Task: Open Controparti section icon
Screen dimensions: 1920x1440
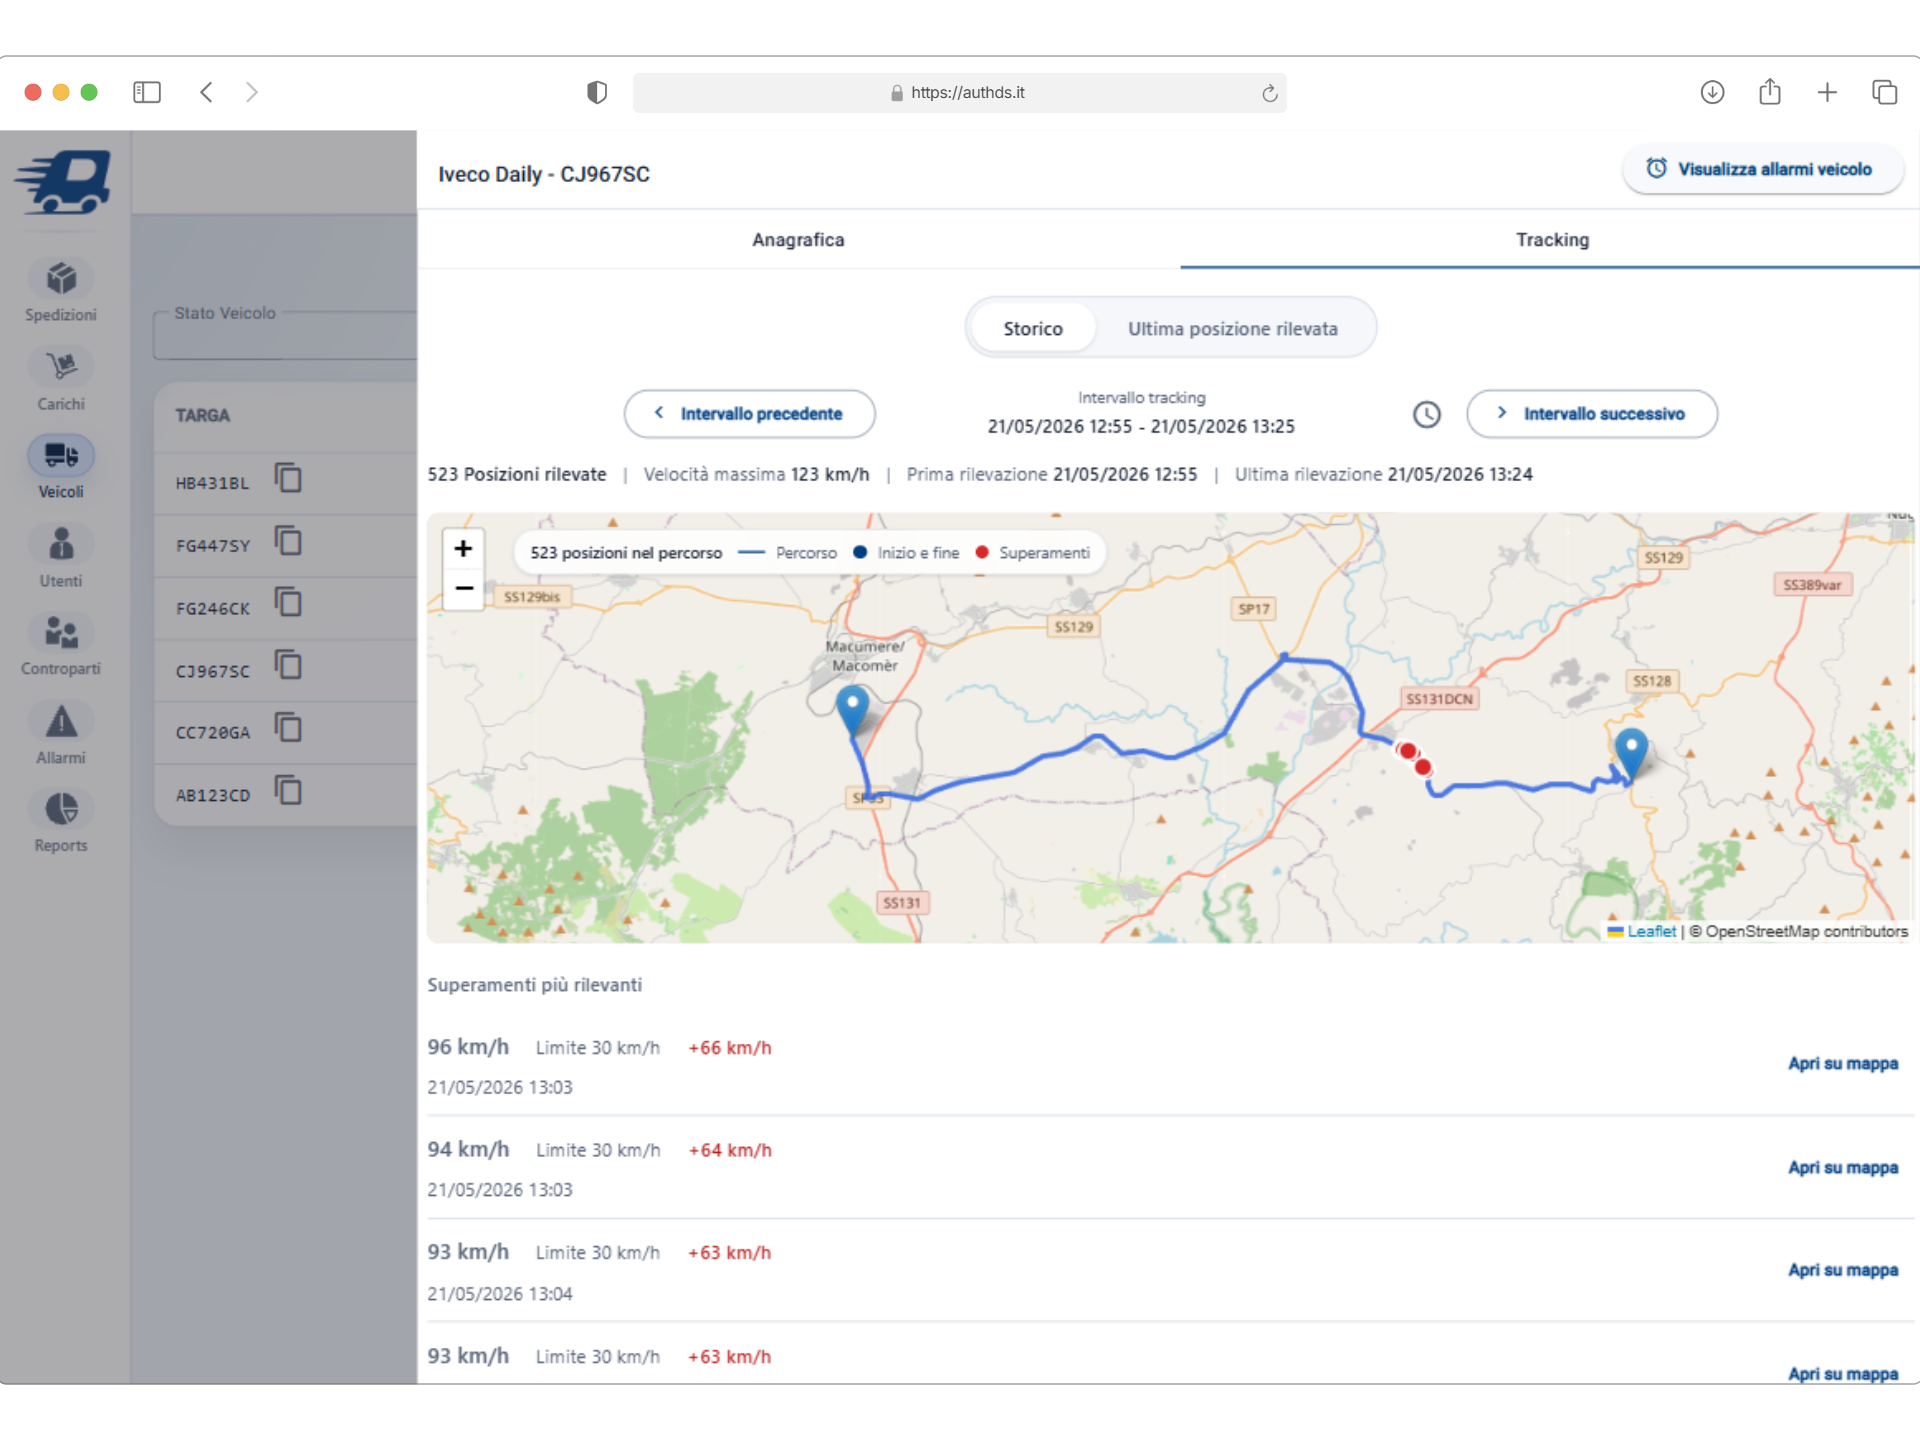Action: 61,632
